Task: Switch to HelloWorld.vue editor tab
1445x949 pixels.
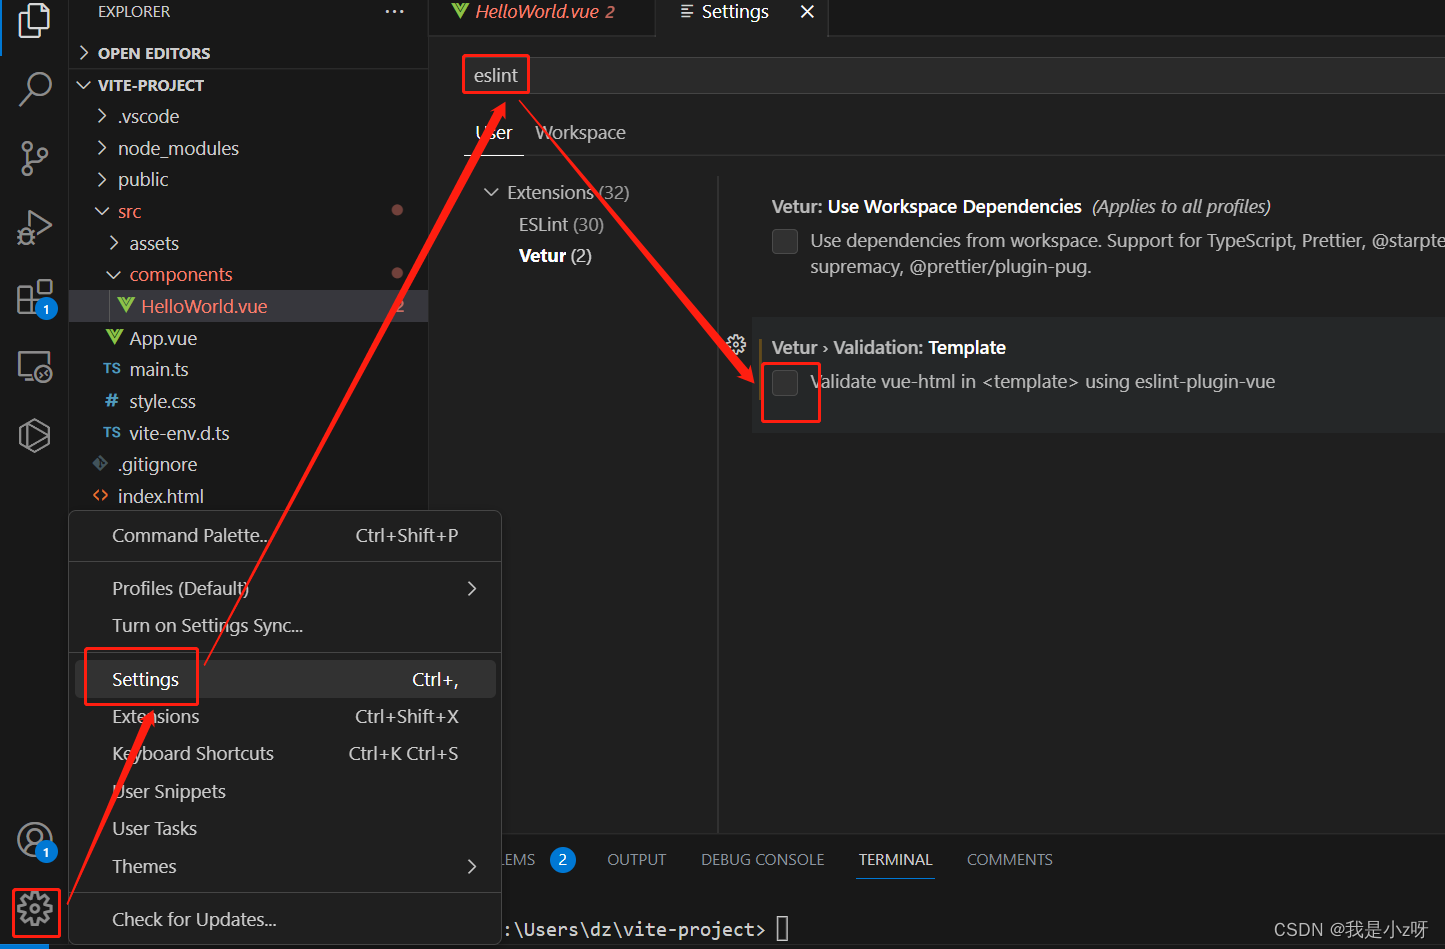Action: tap(541, 12)
